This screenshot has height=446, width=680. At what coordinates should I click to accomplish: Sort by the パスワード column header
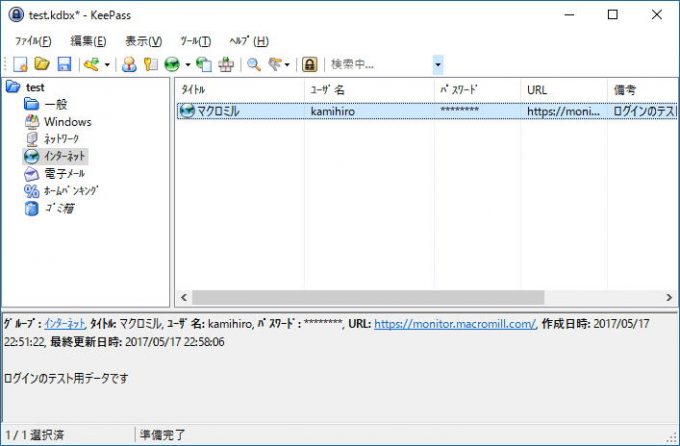point(477,90)
